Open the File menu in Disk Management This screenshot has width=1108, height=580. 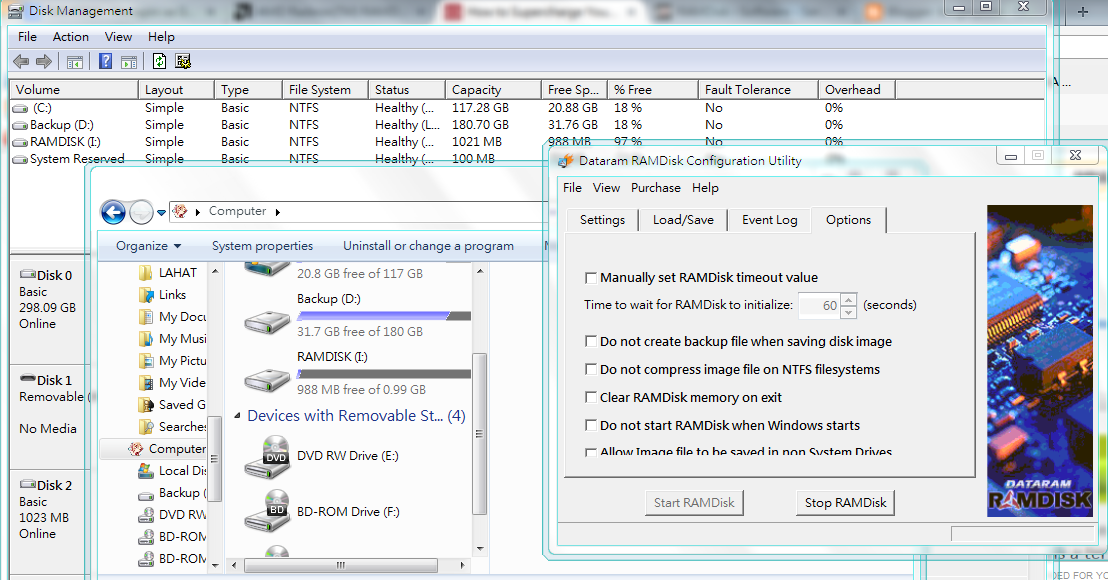click(28, 37)
